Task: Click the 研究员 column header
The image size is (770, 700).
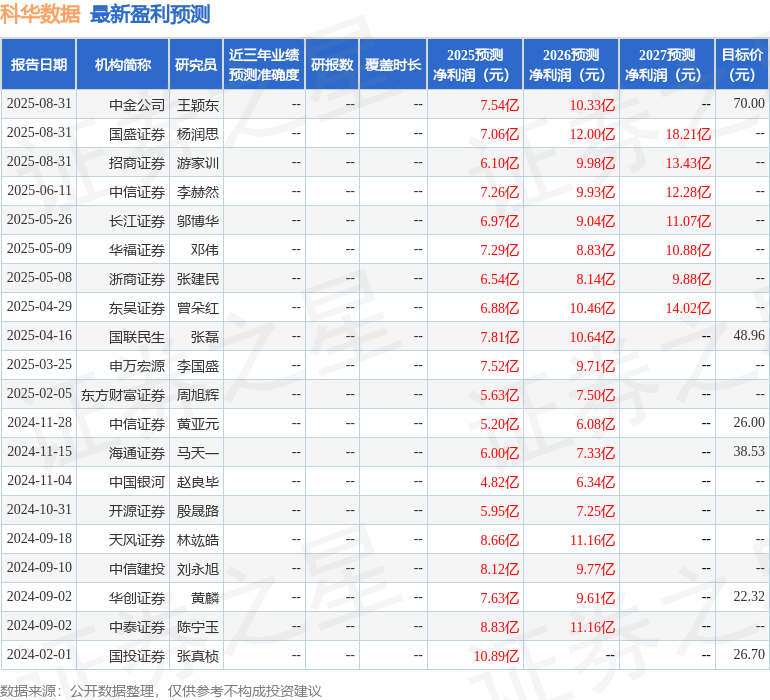Action: pyautogui.click(x=195, y=65)
